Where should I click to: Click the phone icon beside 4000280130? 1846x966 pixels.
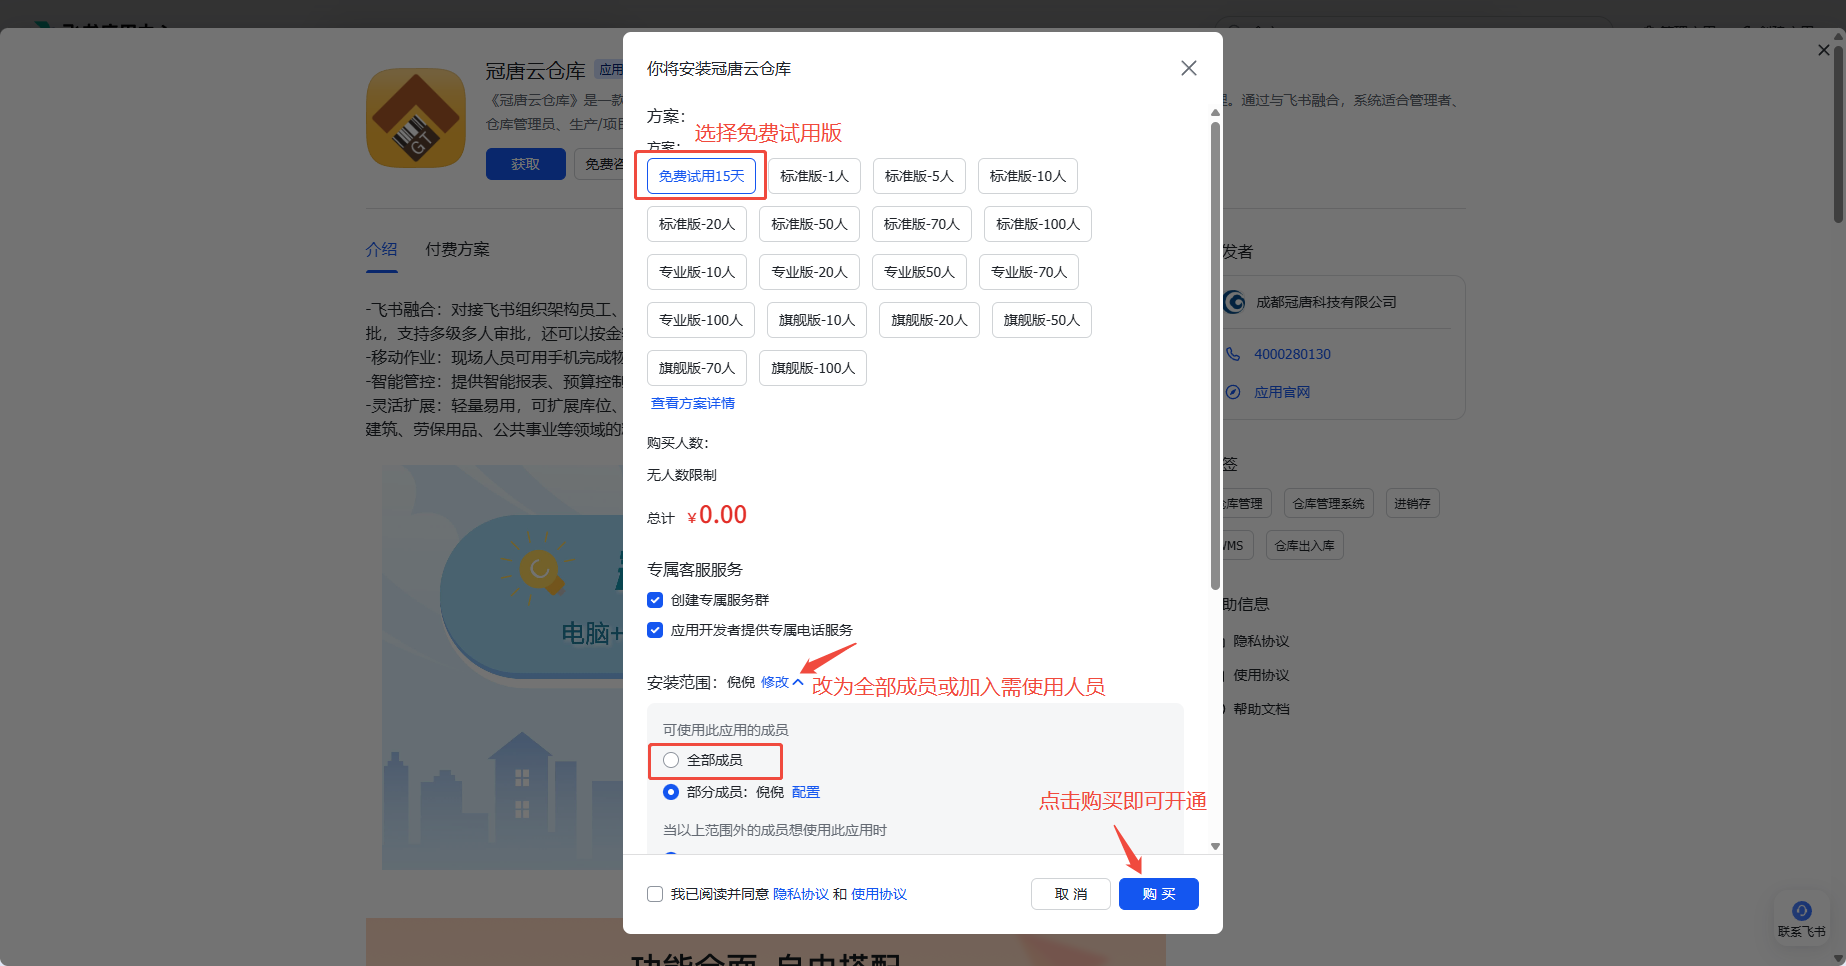click(1233, 354)
